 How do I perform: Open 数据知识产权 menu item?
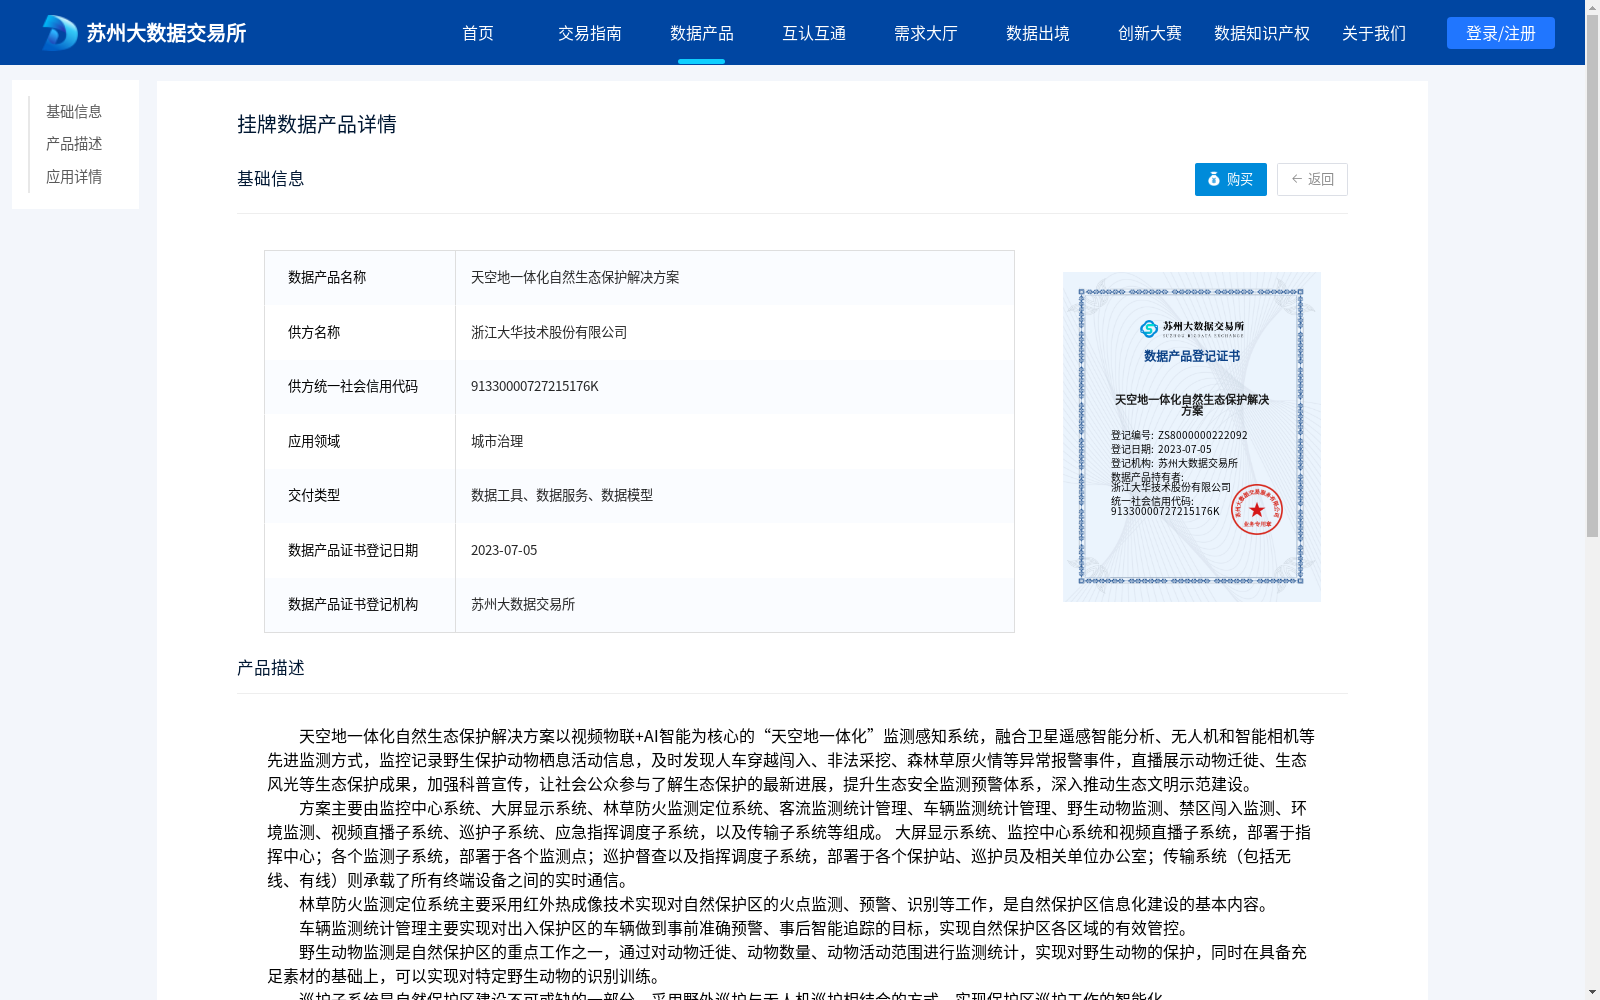click(1262, 33)
